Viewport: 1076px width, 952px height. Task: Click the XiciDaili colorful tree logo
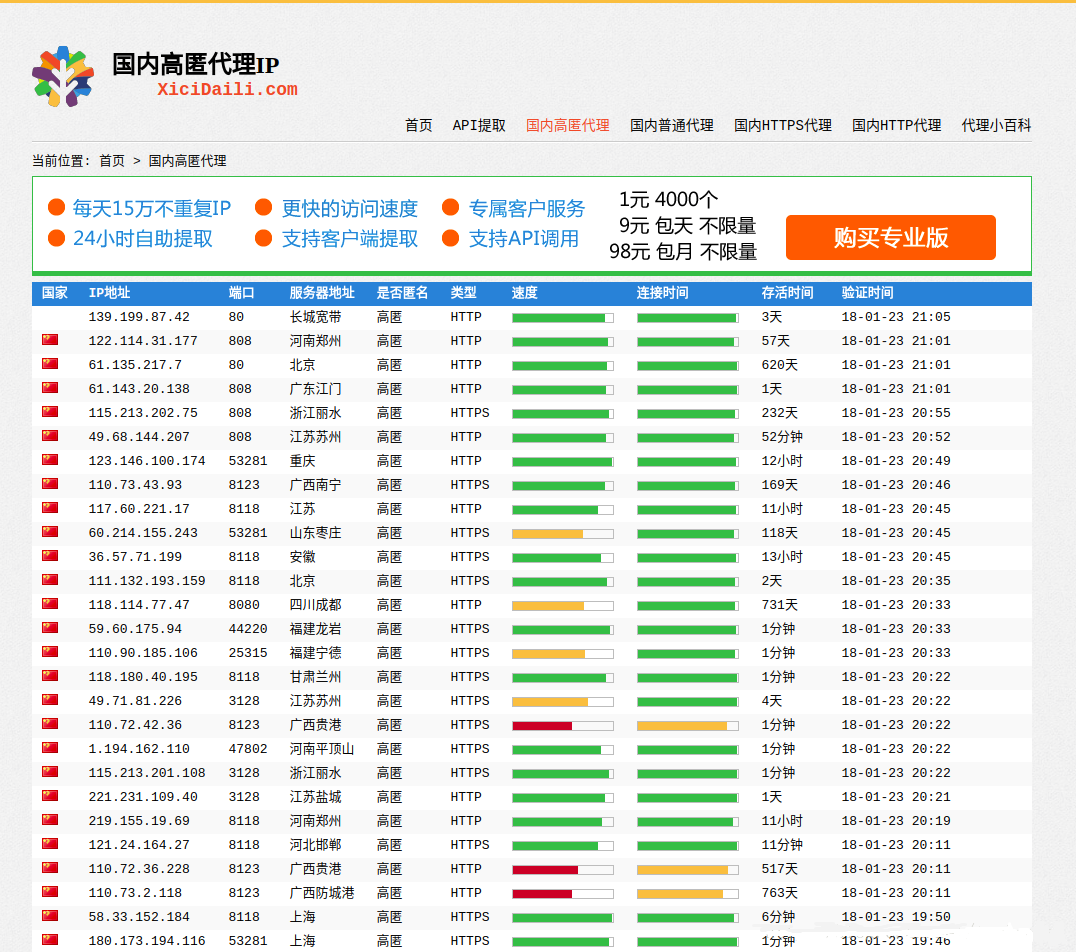[62, 76]
